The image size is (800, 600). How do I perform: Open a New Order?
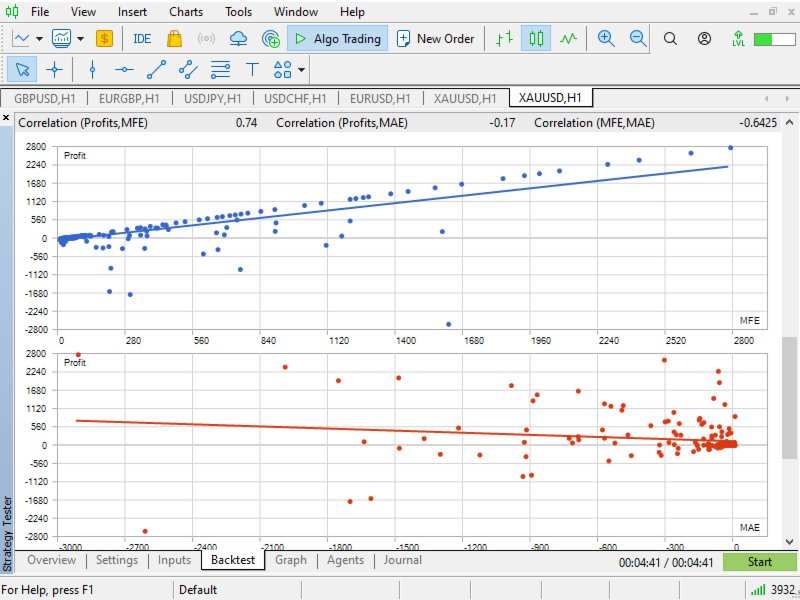[435, 39]
